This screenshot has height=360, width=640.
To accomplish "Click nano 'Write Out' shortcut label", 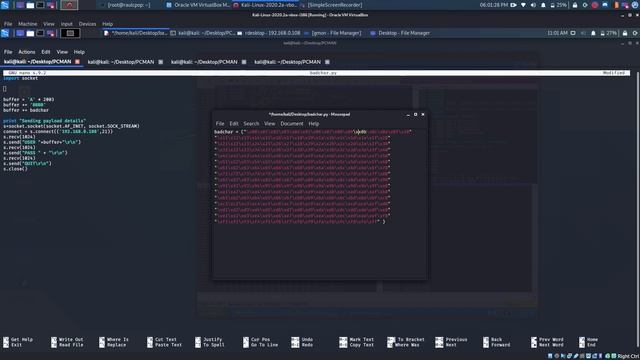I will (x=71, y=340).
